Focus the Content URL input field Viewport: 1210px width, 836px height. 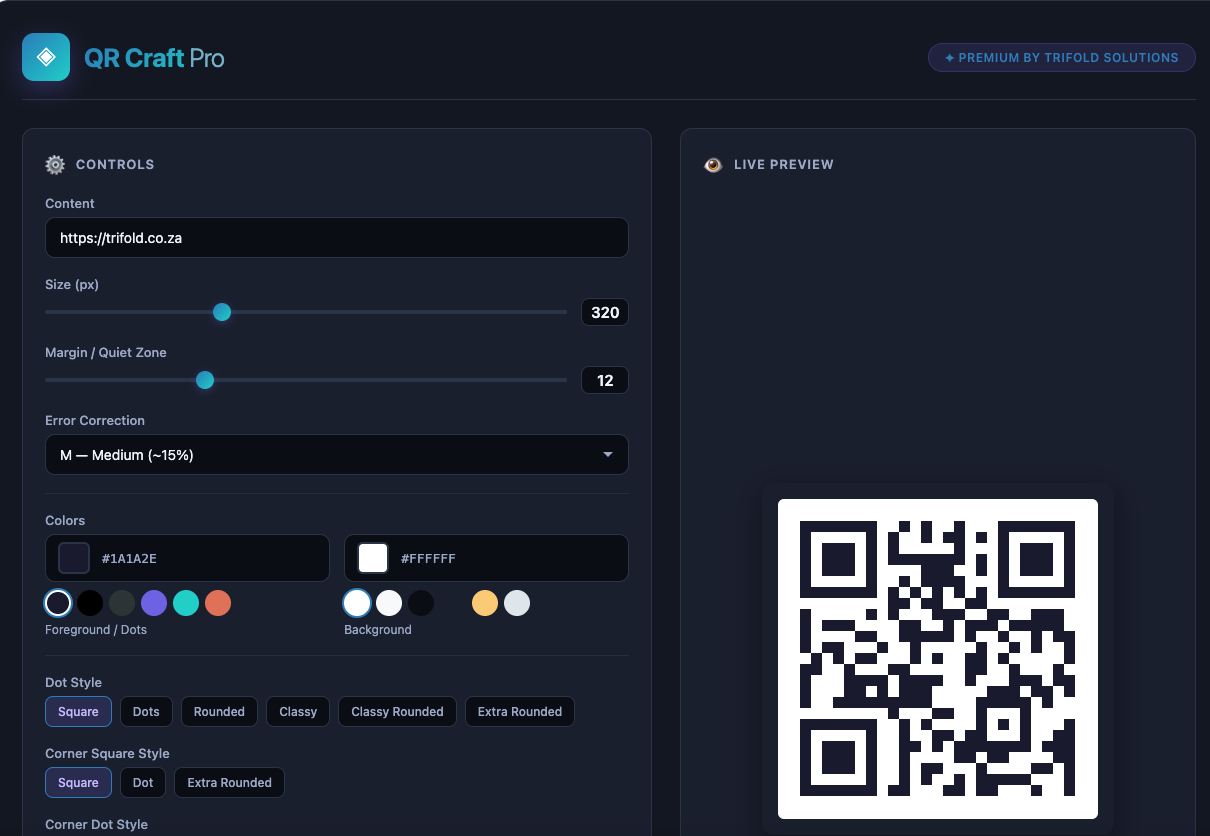(337, 238)
